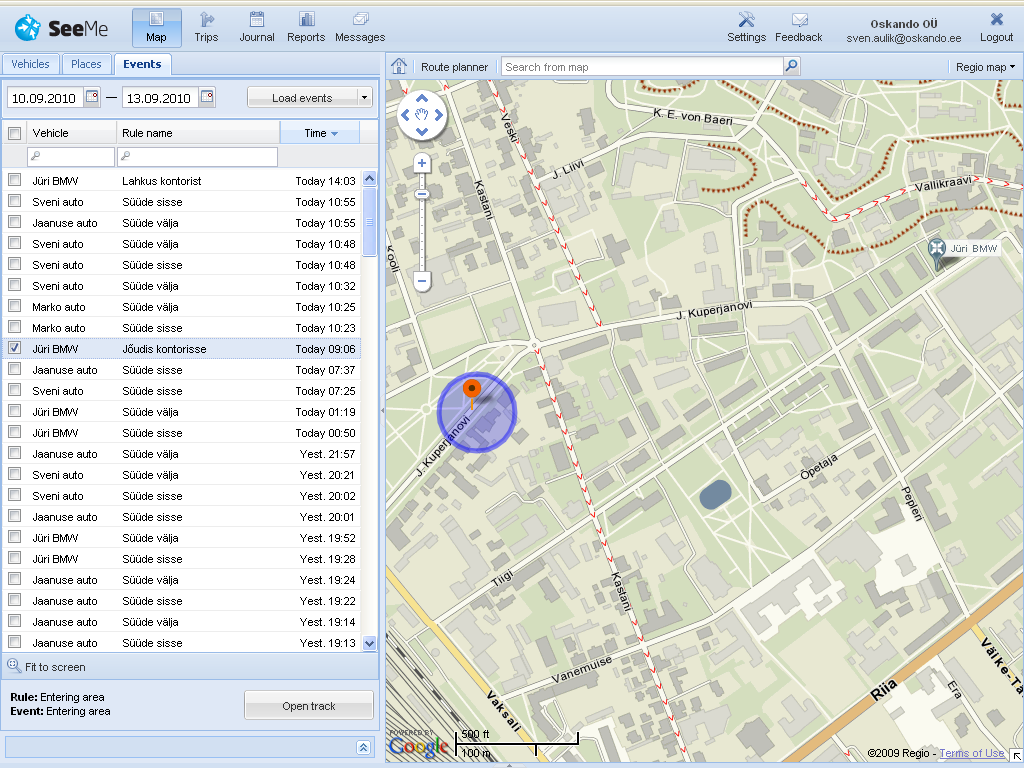Viewport: 1024px width, 768px height.
Task: Open the Regio map type dropdown
Action: pos(985,67)
